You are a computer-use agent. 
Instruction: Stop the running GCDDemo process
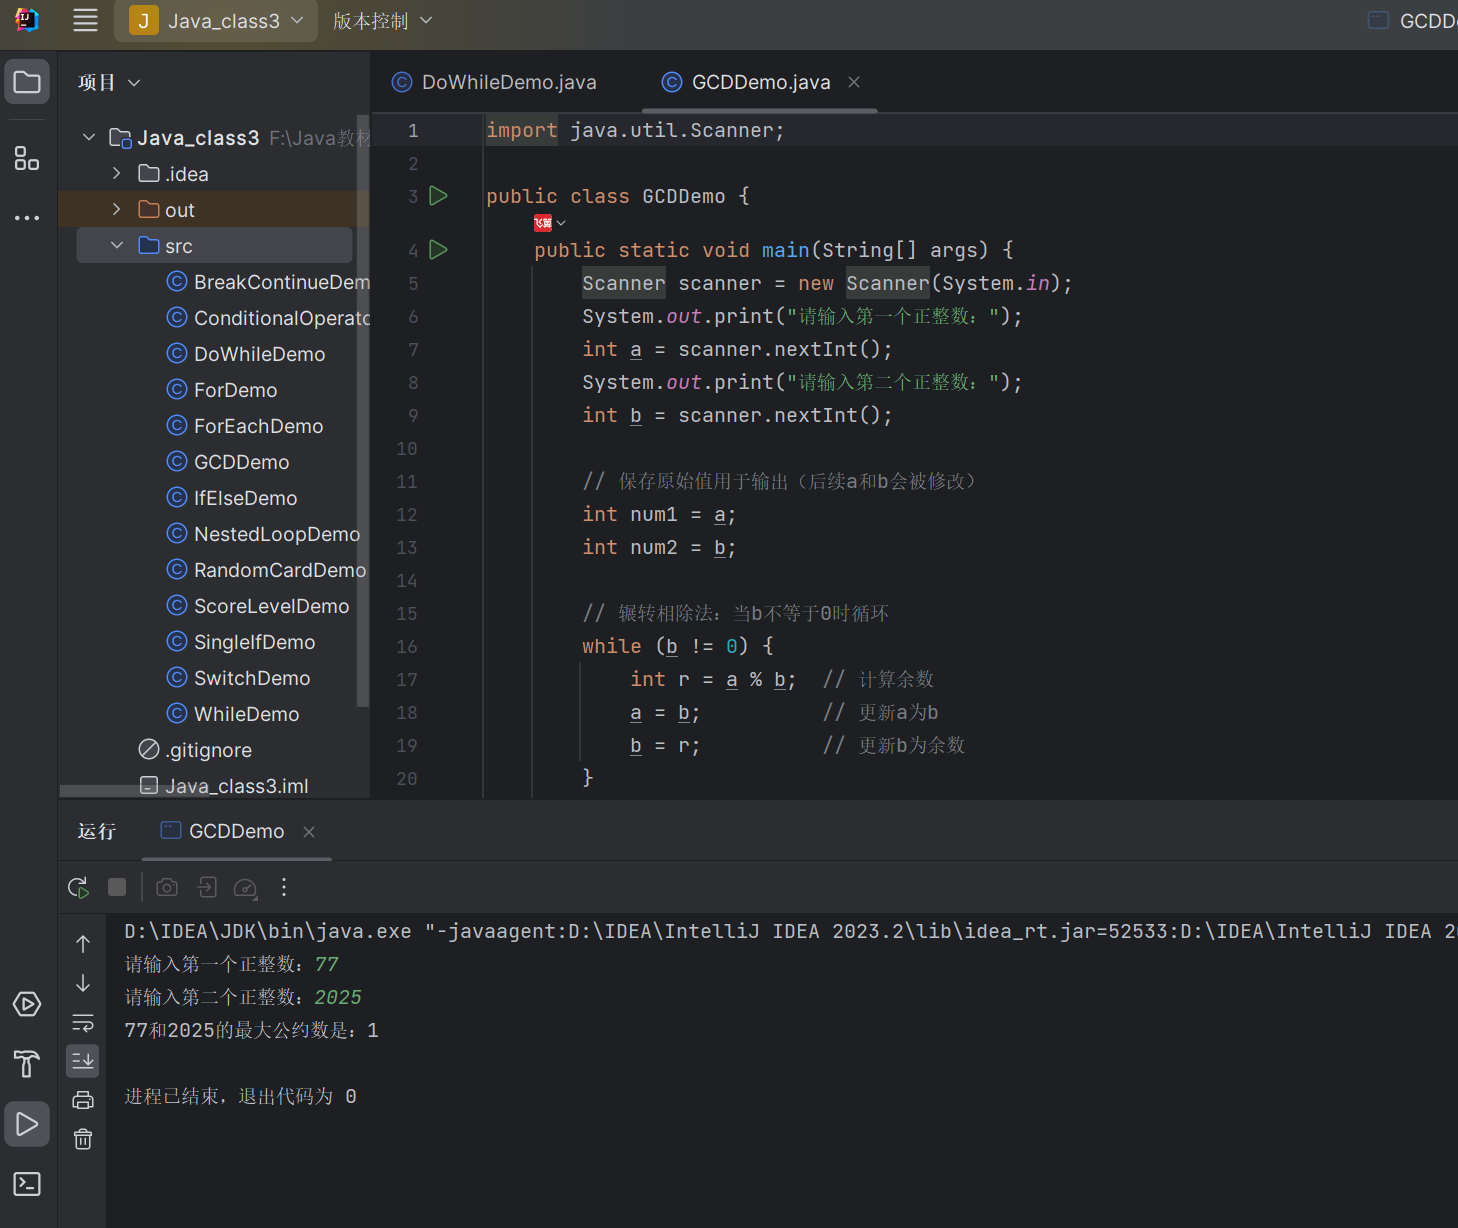tap(117, 887)
